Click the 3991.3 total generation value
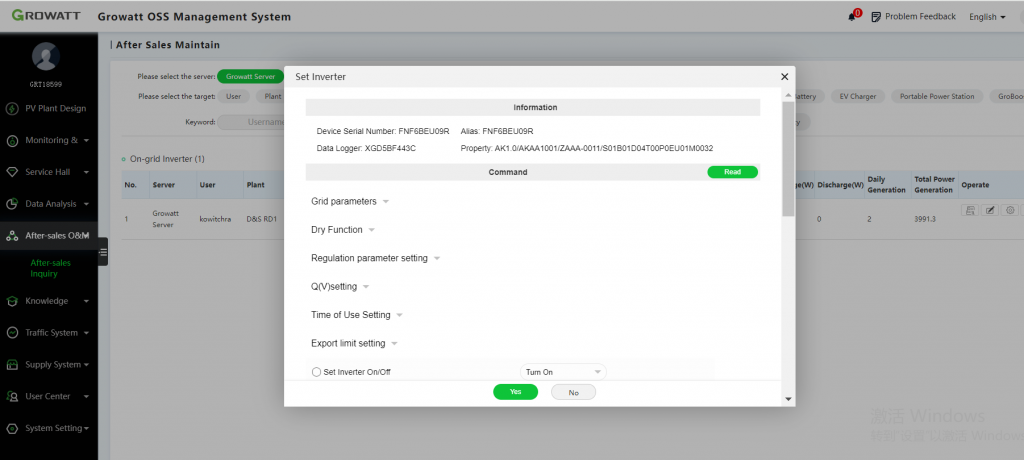This screenshot has width=1024, height=460. pyautogui.click(x=925, y=219)
